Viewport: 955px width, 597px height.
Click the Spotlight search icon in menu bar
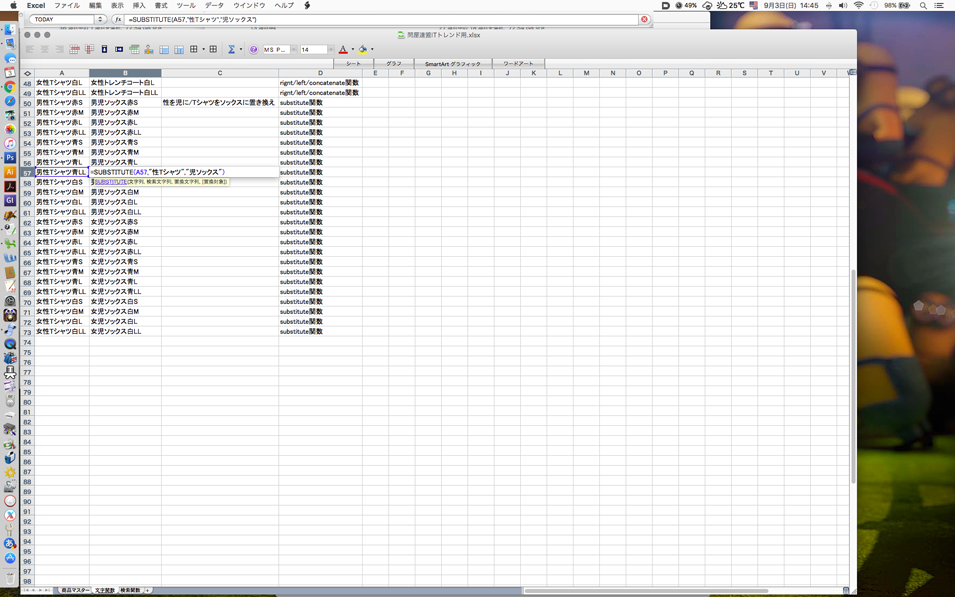(923, 5)
